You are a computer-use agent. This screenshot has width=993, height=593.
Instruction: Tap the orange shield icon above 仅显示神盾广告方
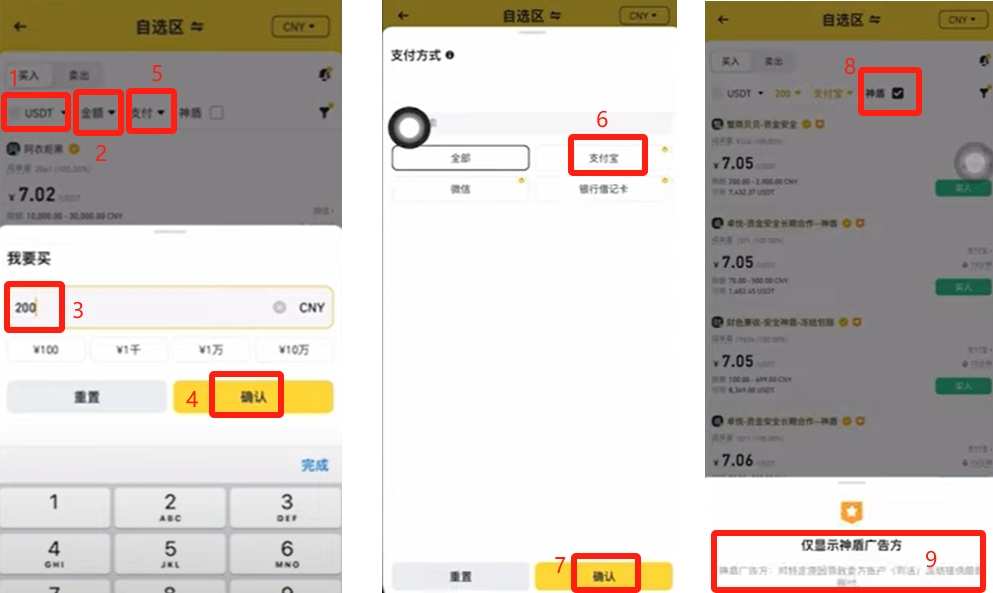[851, 511]
